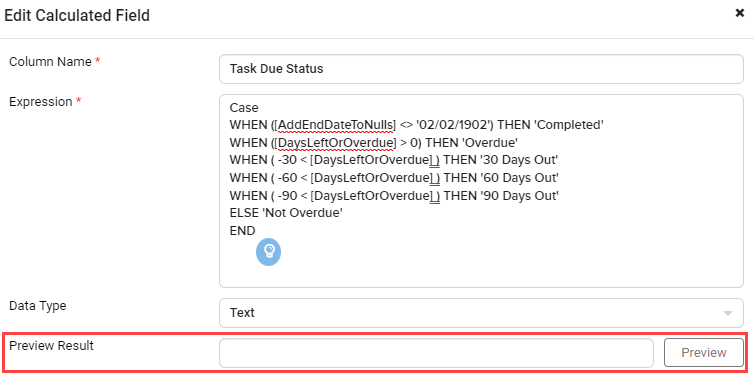Close the Edit Calculated Field dialog
Image resolution: width=754 pixels, height=384 pixels.
click(740, 13)
